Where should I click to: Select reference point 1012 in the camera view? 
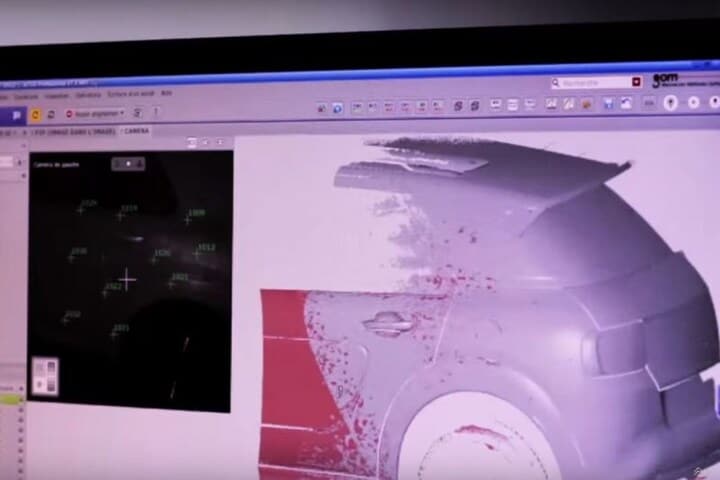click(x=197, y=254)
